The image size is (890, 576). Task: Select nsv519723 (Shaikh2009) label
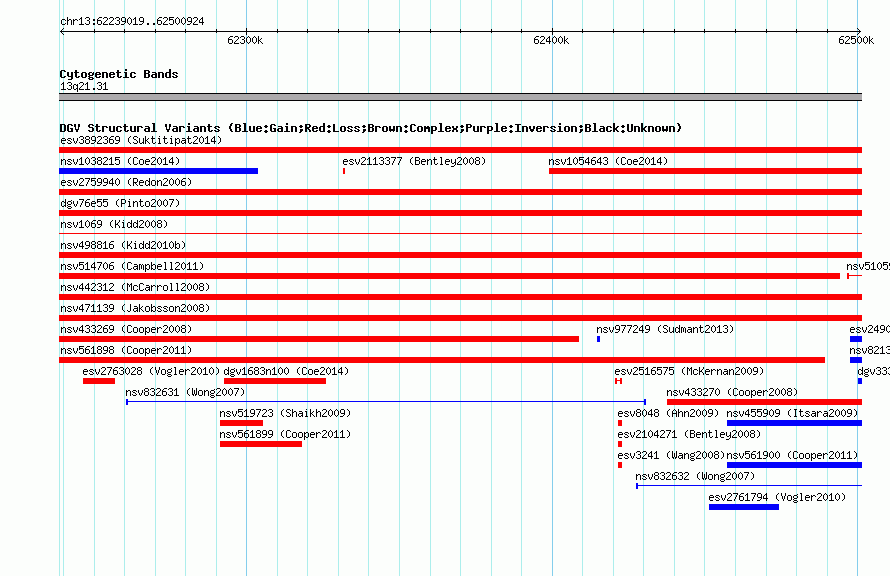point(285,413)
